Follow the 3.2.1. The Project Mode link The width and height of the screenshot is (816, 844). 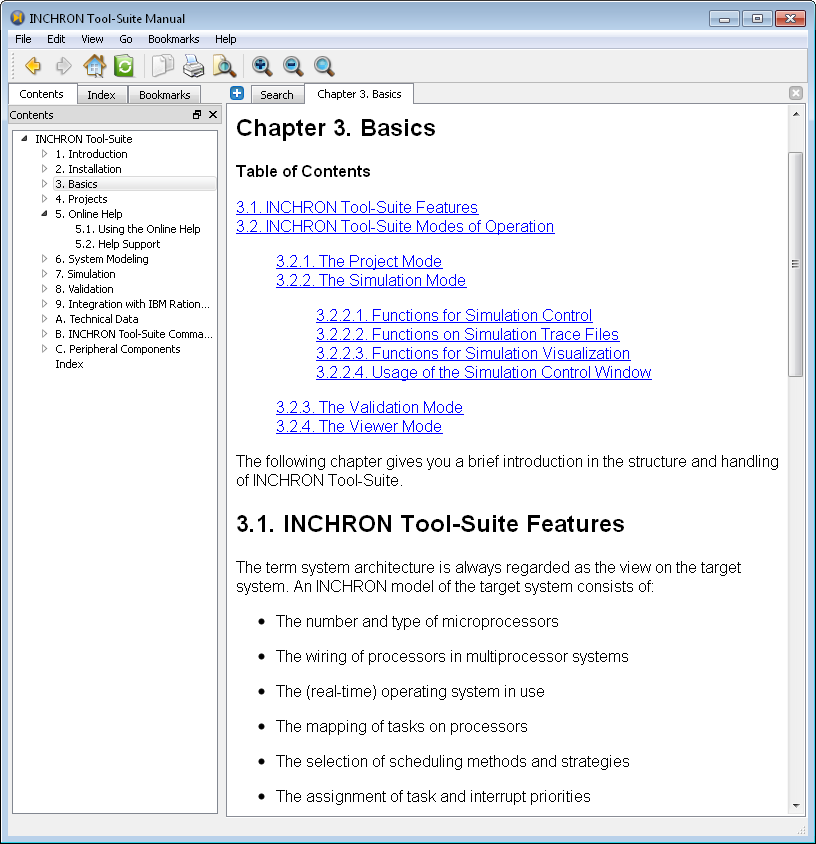(x=359, y=261)
